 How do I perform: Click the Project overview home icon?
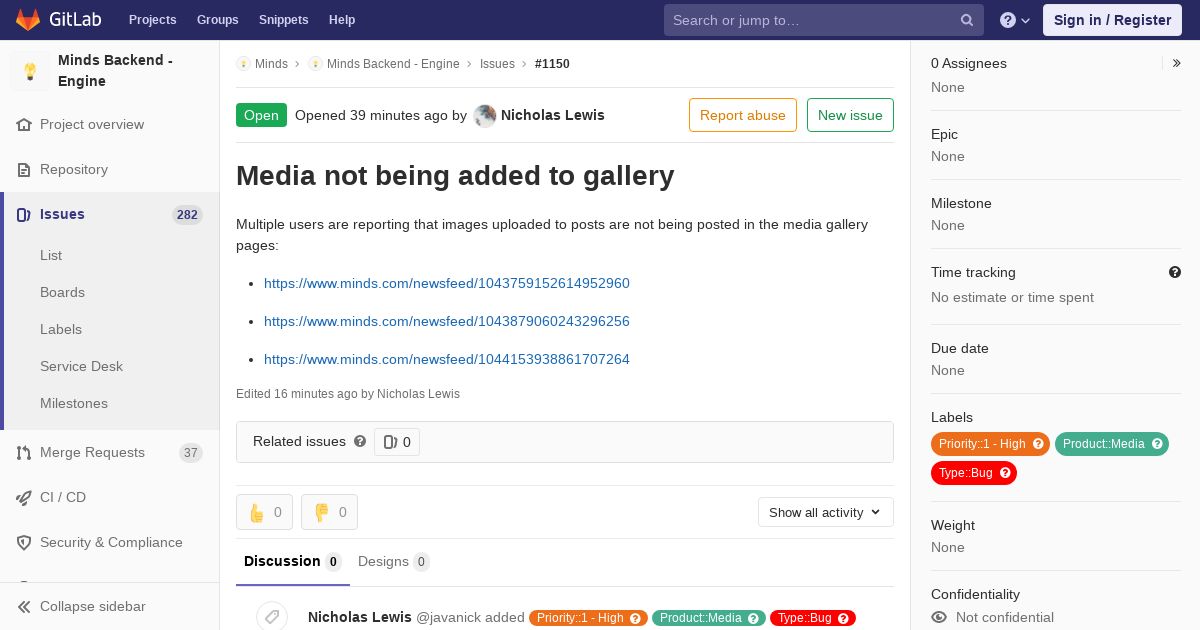click(24, 125)
